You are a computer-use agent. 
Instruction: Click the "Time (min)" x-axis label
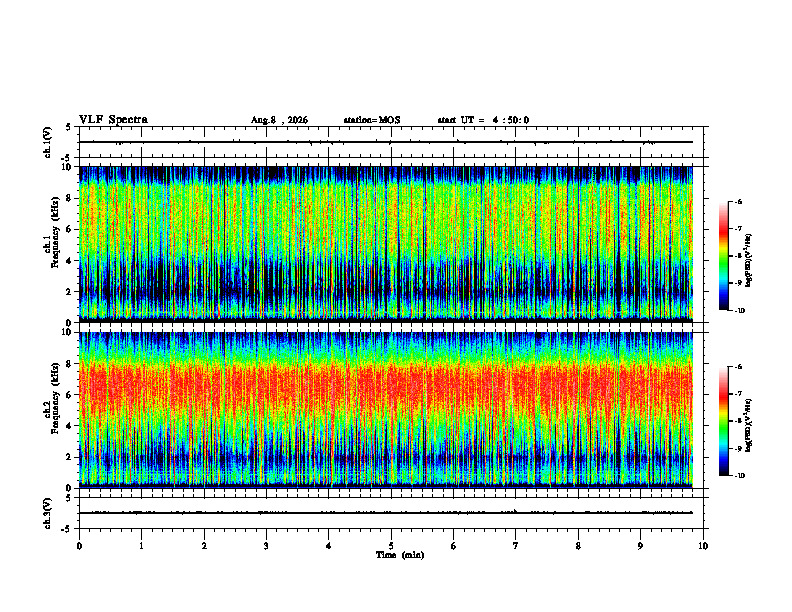click(400, 555)
